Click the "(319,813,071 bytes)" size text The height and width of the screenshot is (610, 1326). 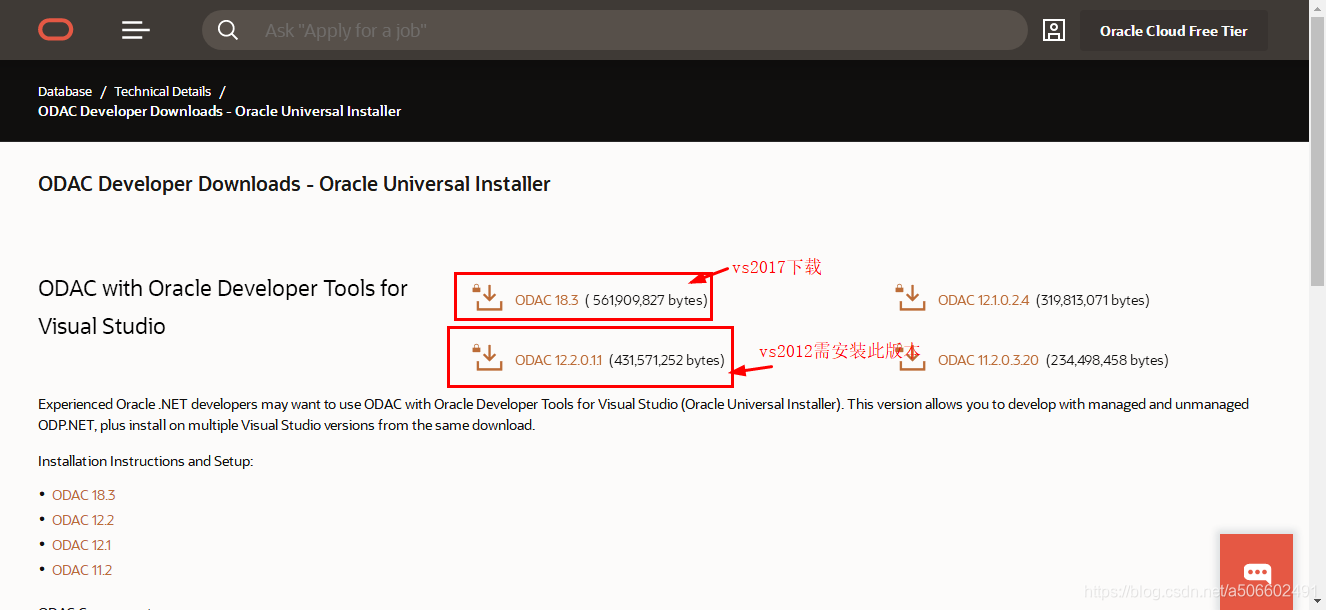pyautogui.click(x=1092, y=300)
